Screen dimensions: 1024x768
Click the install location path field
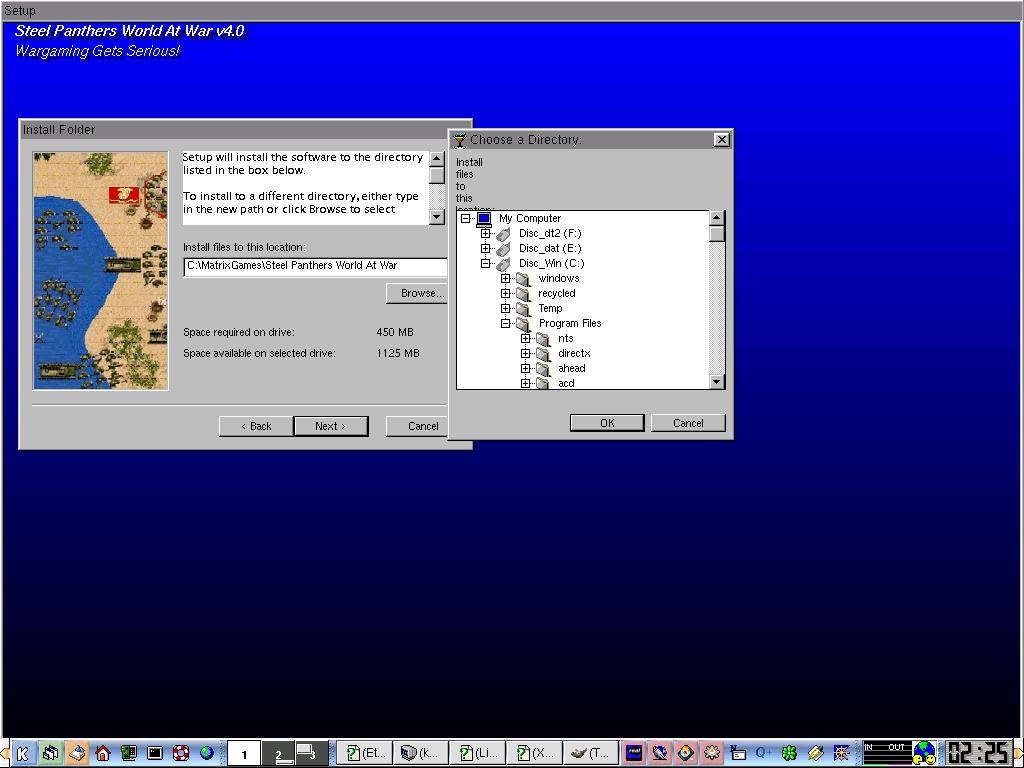click(x=315, y=266)
